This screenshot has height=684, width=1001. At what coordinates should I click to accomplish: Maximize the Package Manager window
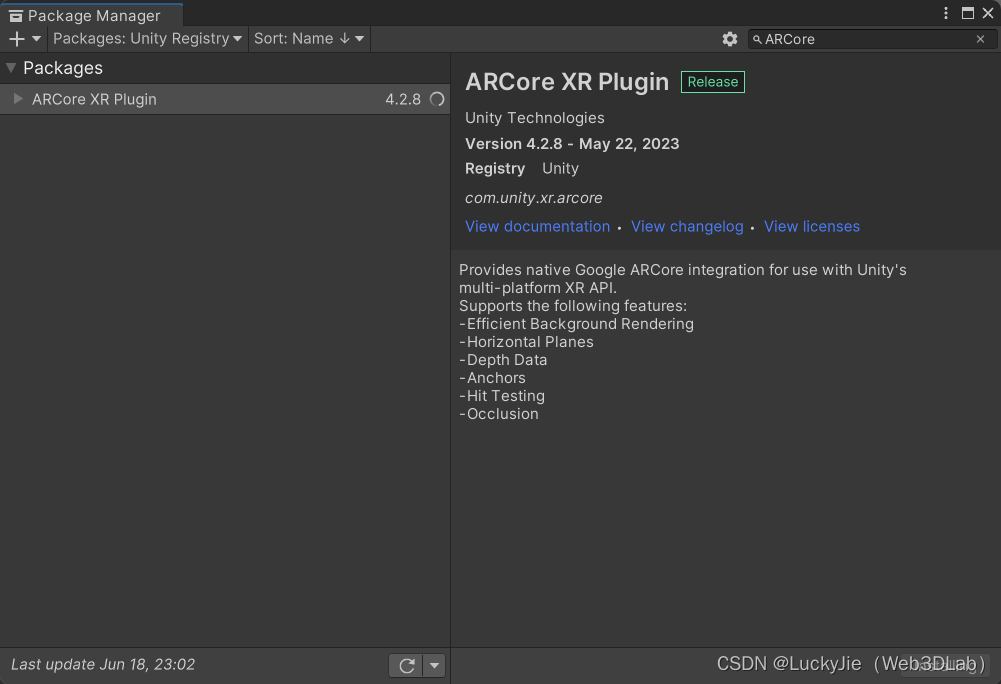tap(968, 13)
